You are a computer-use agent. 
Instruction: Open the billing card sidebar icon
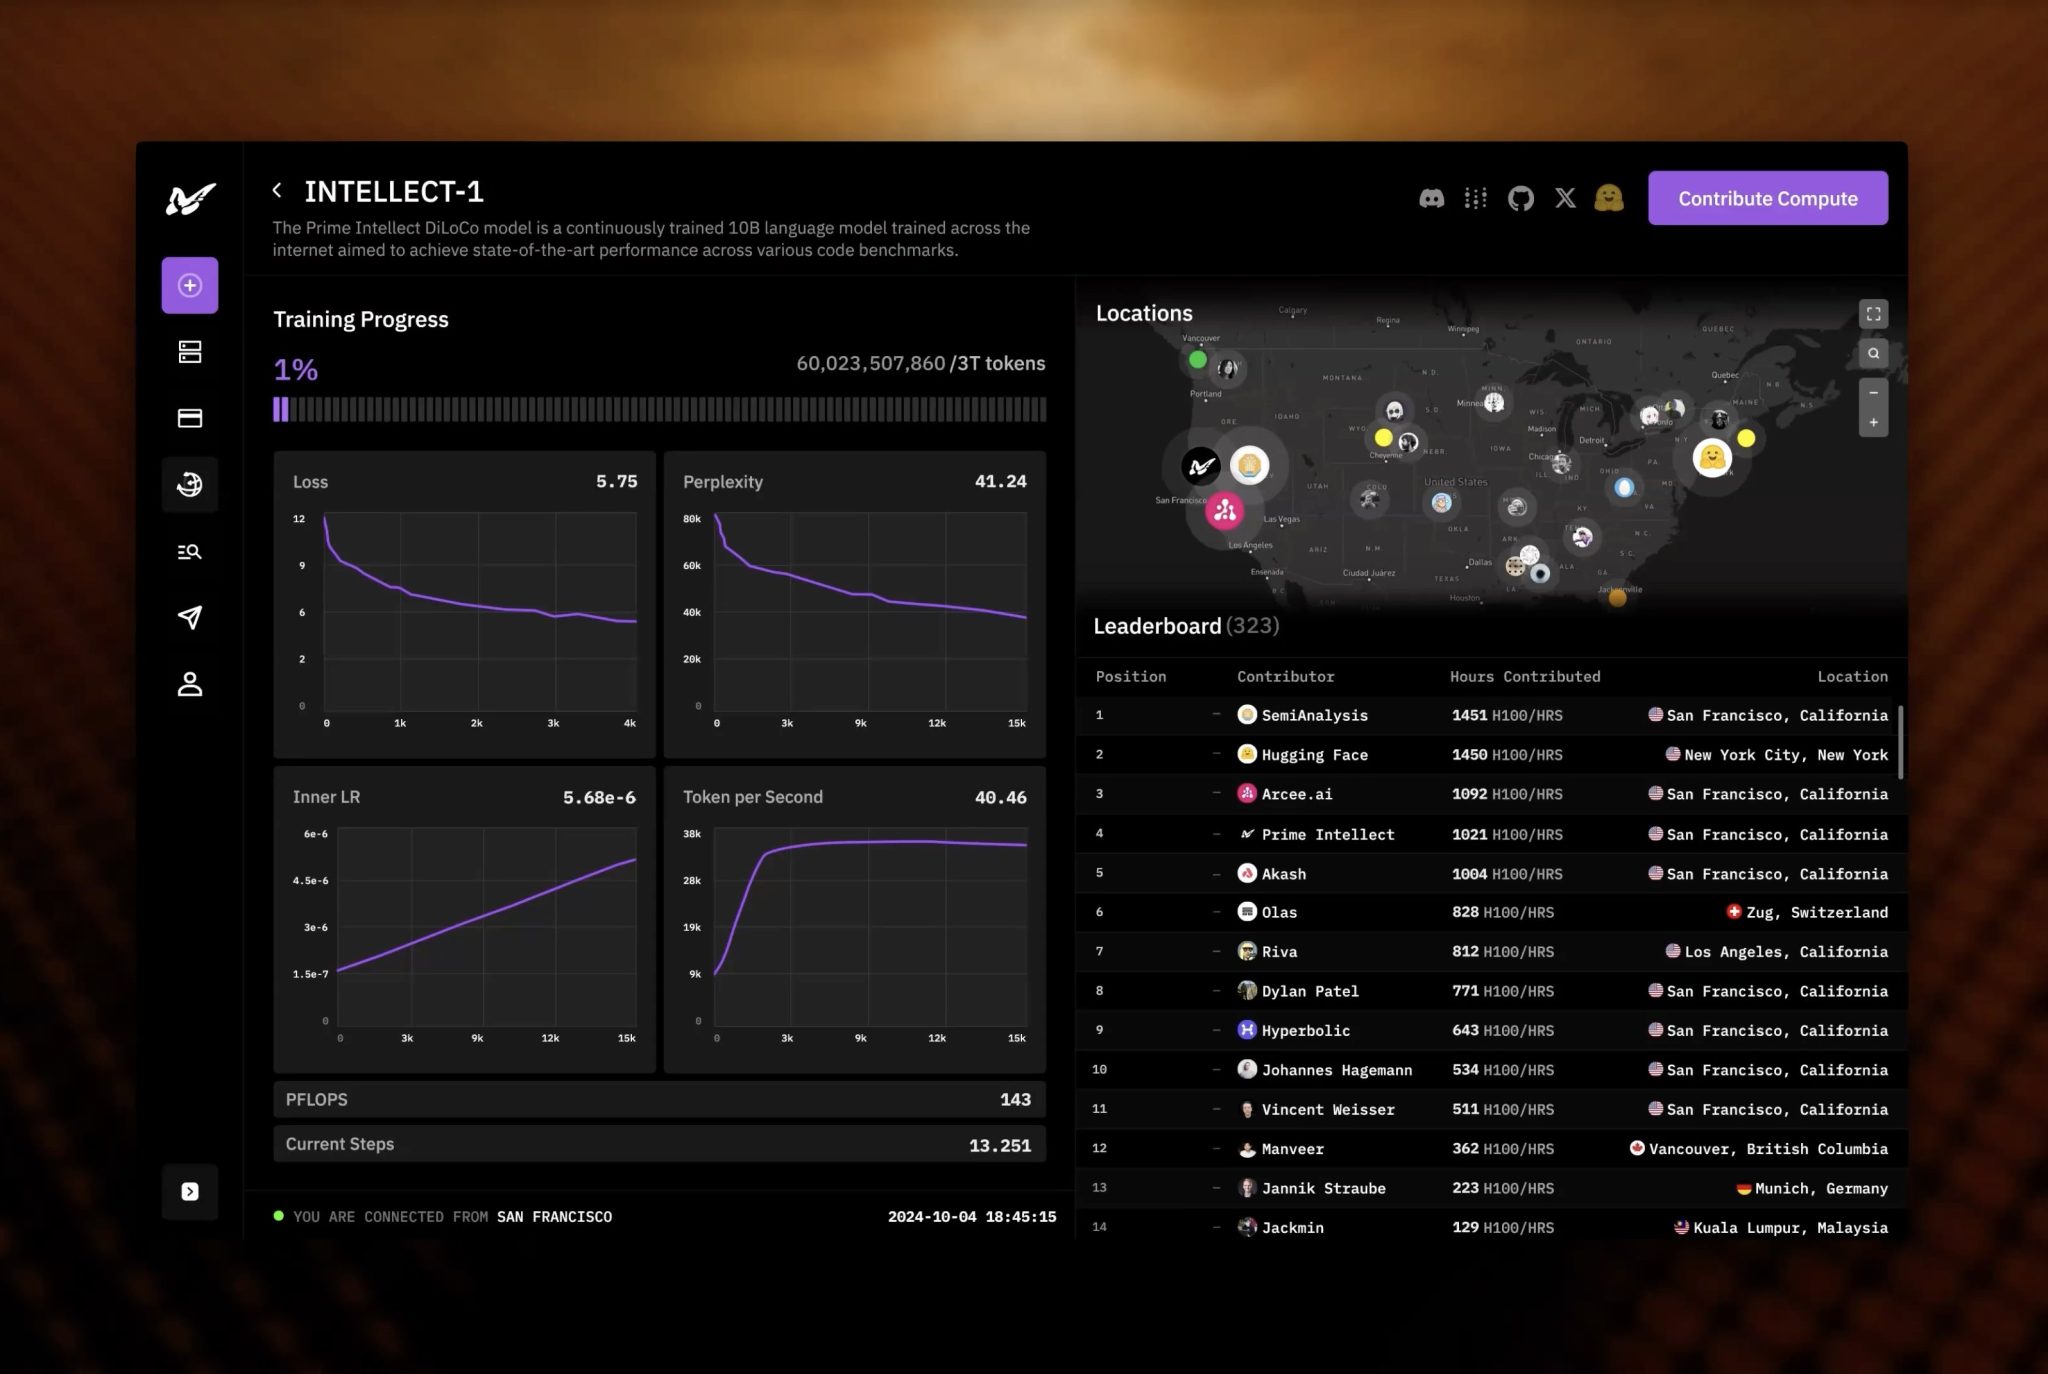(190, 418)
